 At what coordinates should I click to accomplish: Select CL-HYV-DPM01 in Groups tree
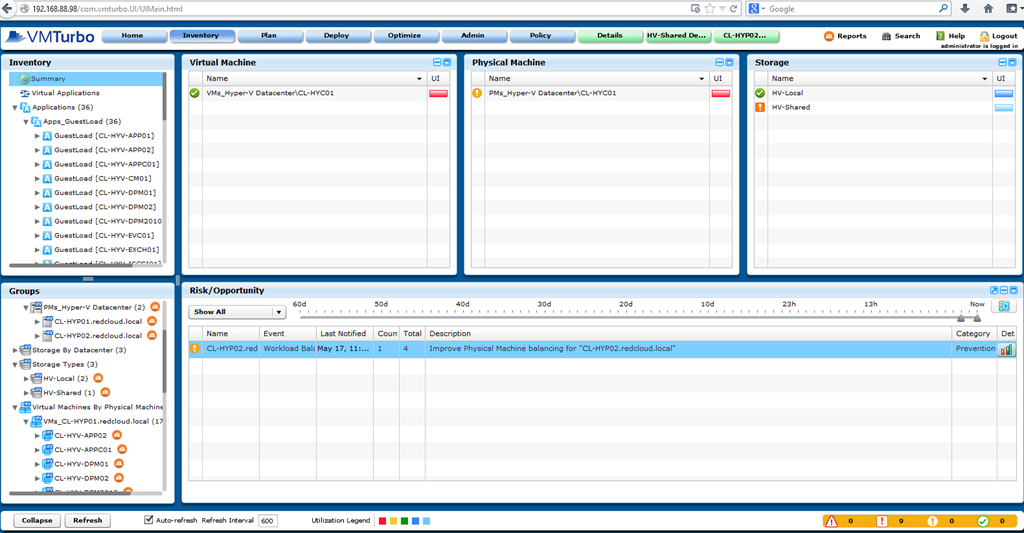82,464
